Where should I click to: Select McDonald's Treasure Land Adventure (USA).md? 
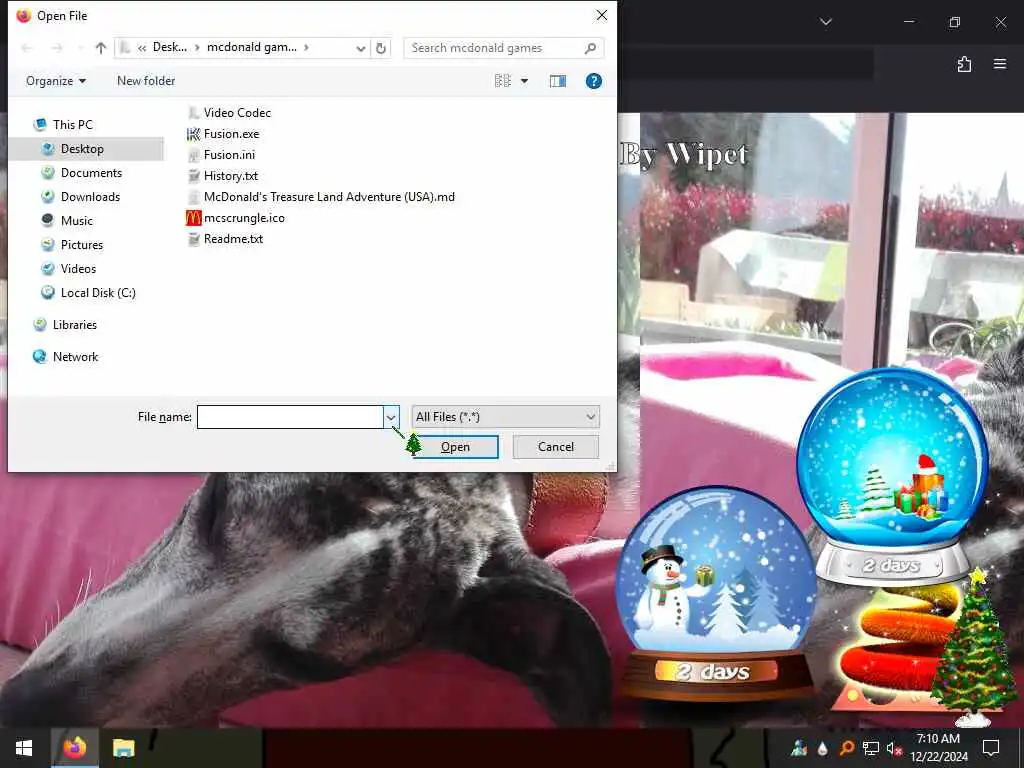click(329, 197)
